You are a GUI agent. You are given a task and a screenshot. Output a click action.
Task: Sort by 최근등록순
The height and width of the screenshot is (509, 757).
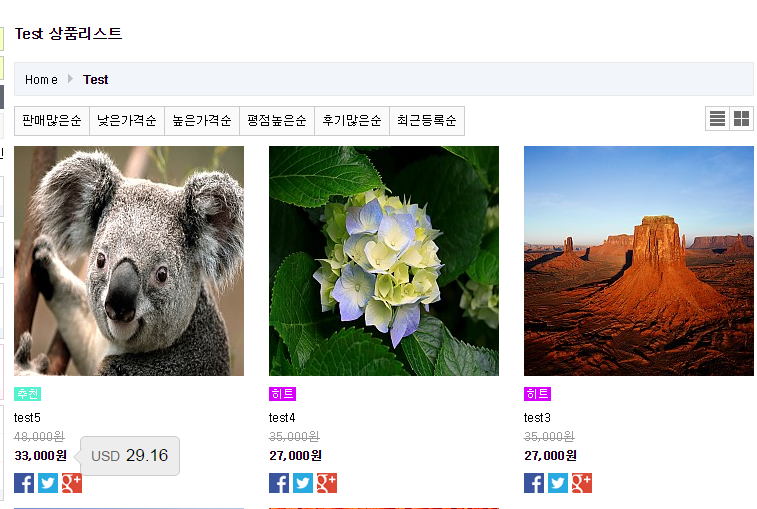click(x=427, y=121)
